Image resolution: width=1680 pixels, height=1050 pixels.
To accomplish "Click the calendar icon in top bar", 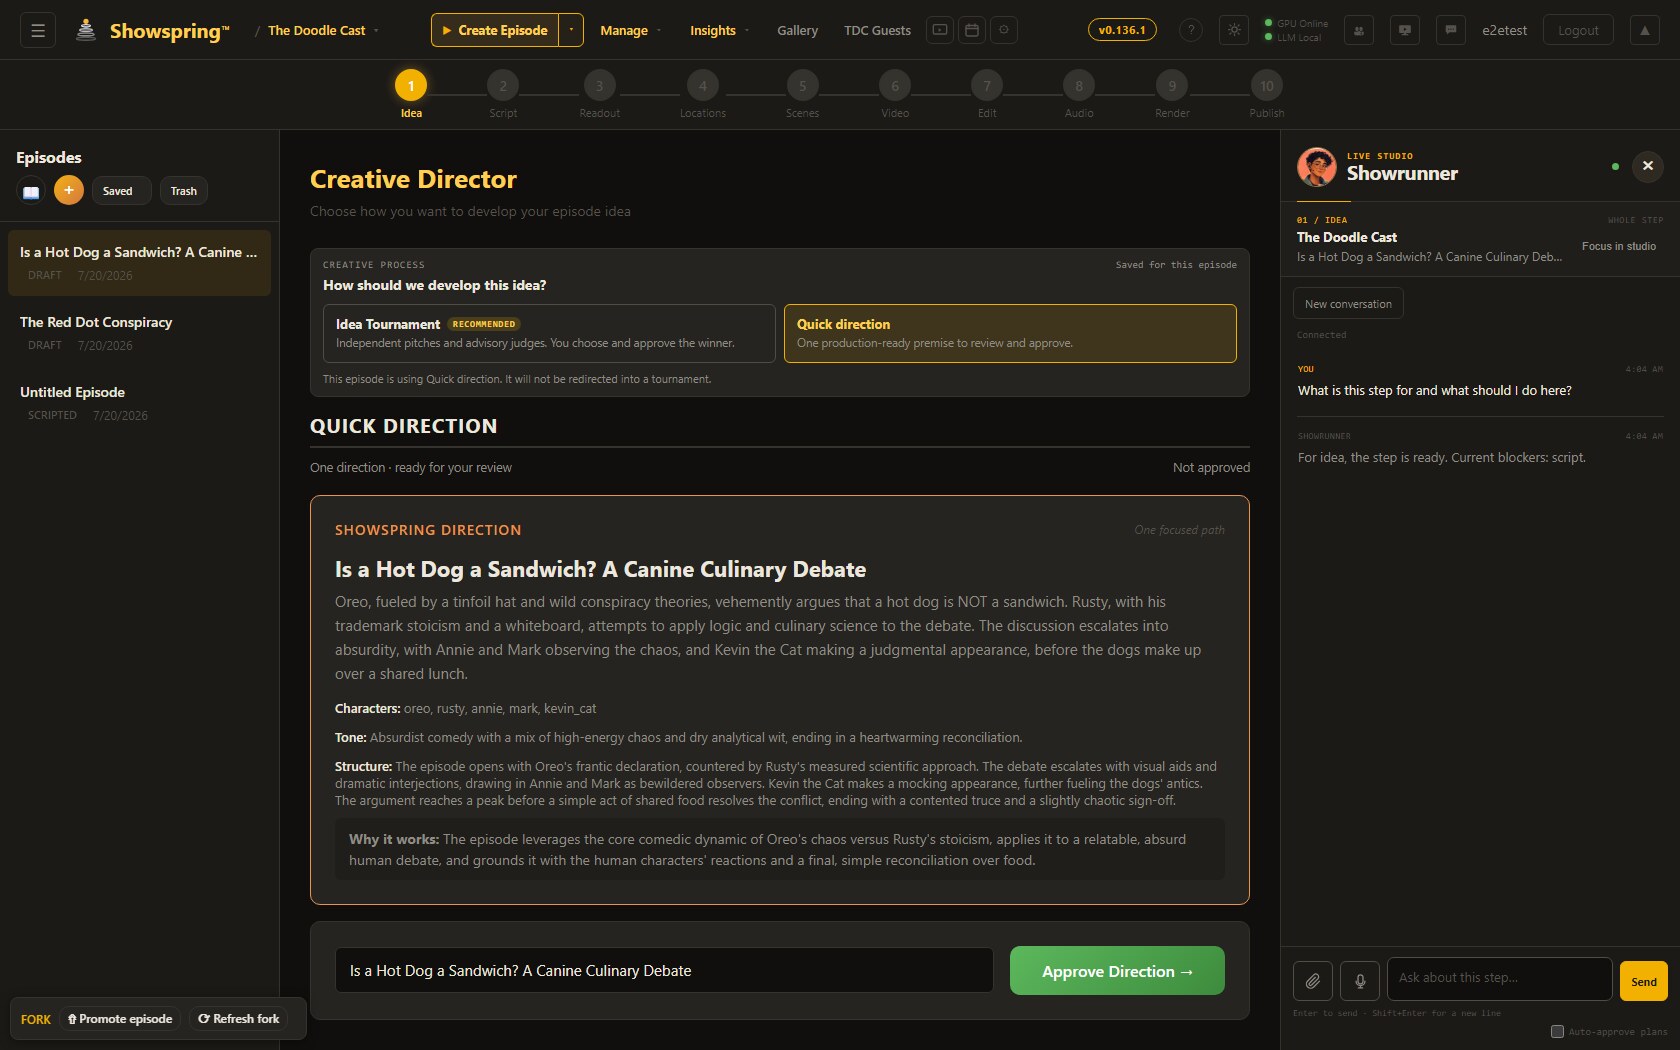I will pos(971,30).
